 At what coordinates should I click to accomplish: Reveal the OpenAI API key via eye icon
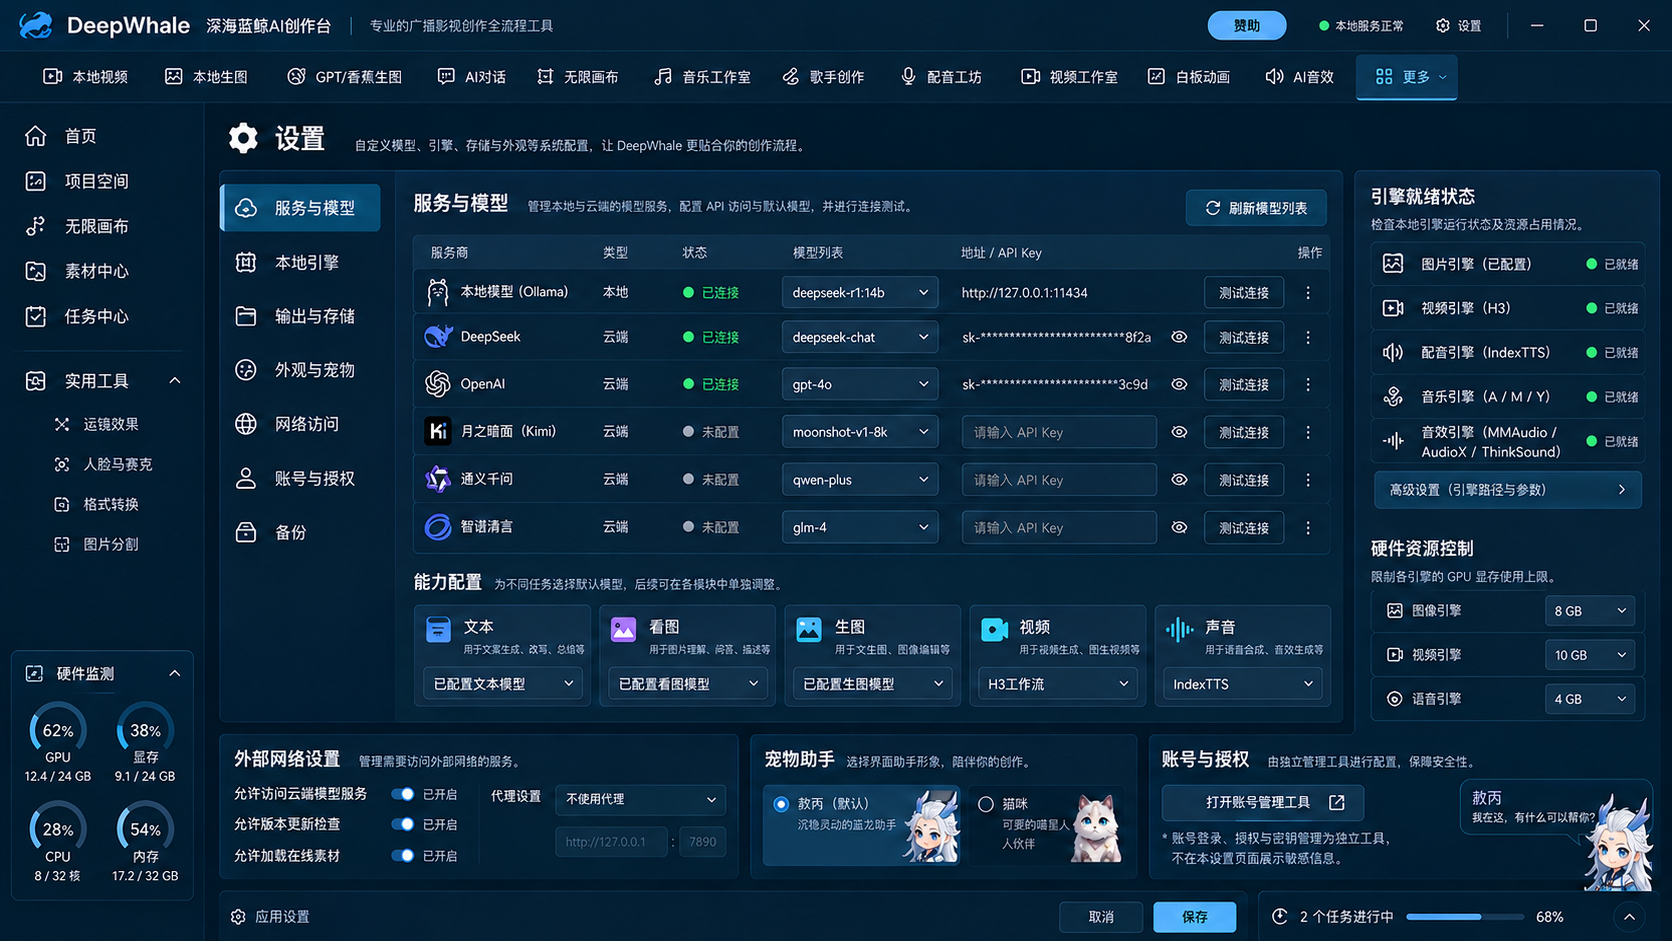pyautogui.click(x=1180, y=384)
